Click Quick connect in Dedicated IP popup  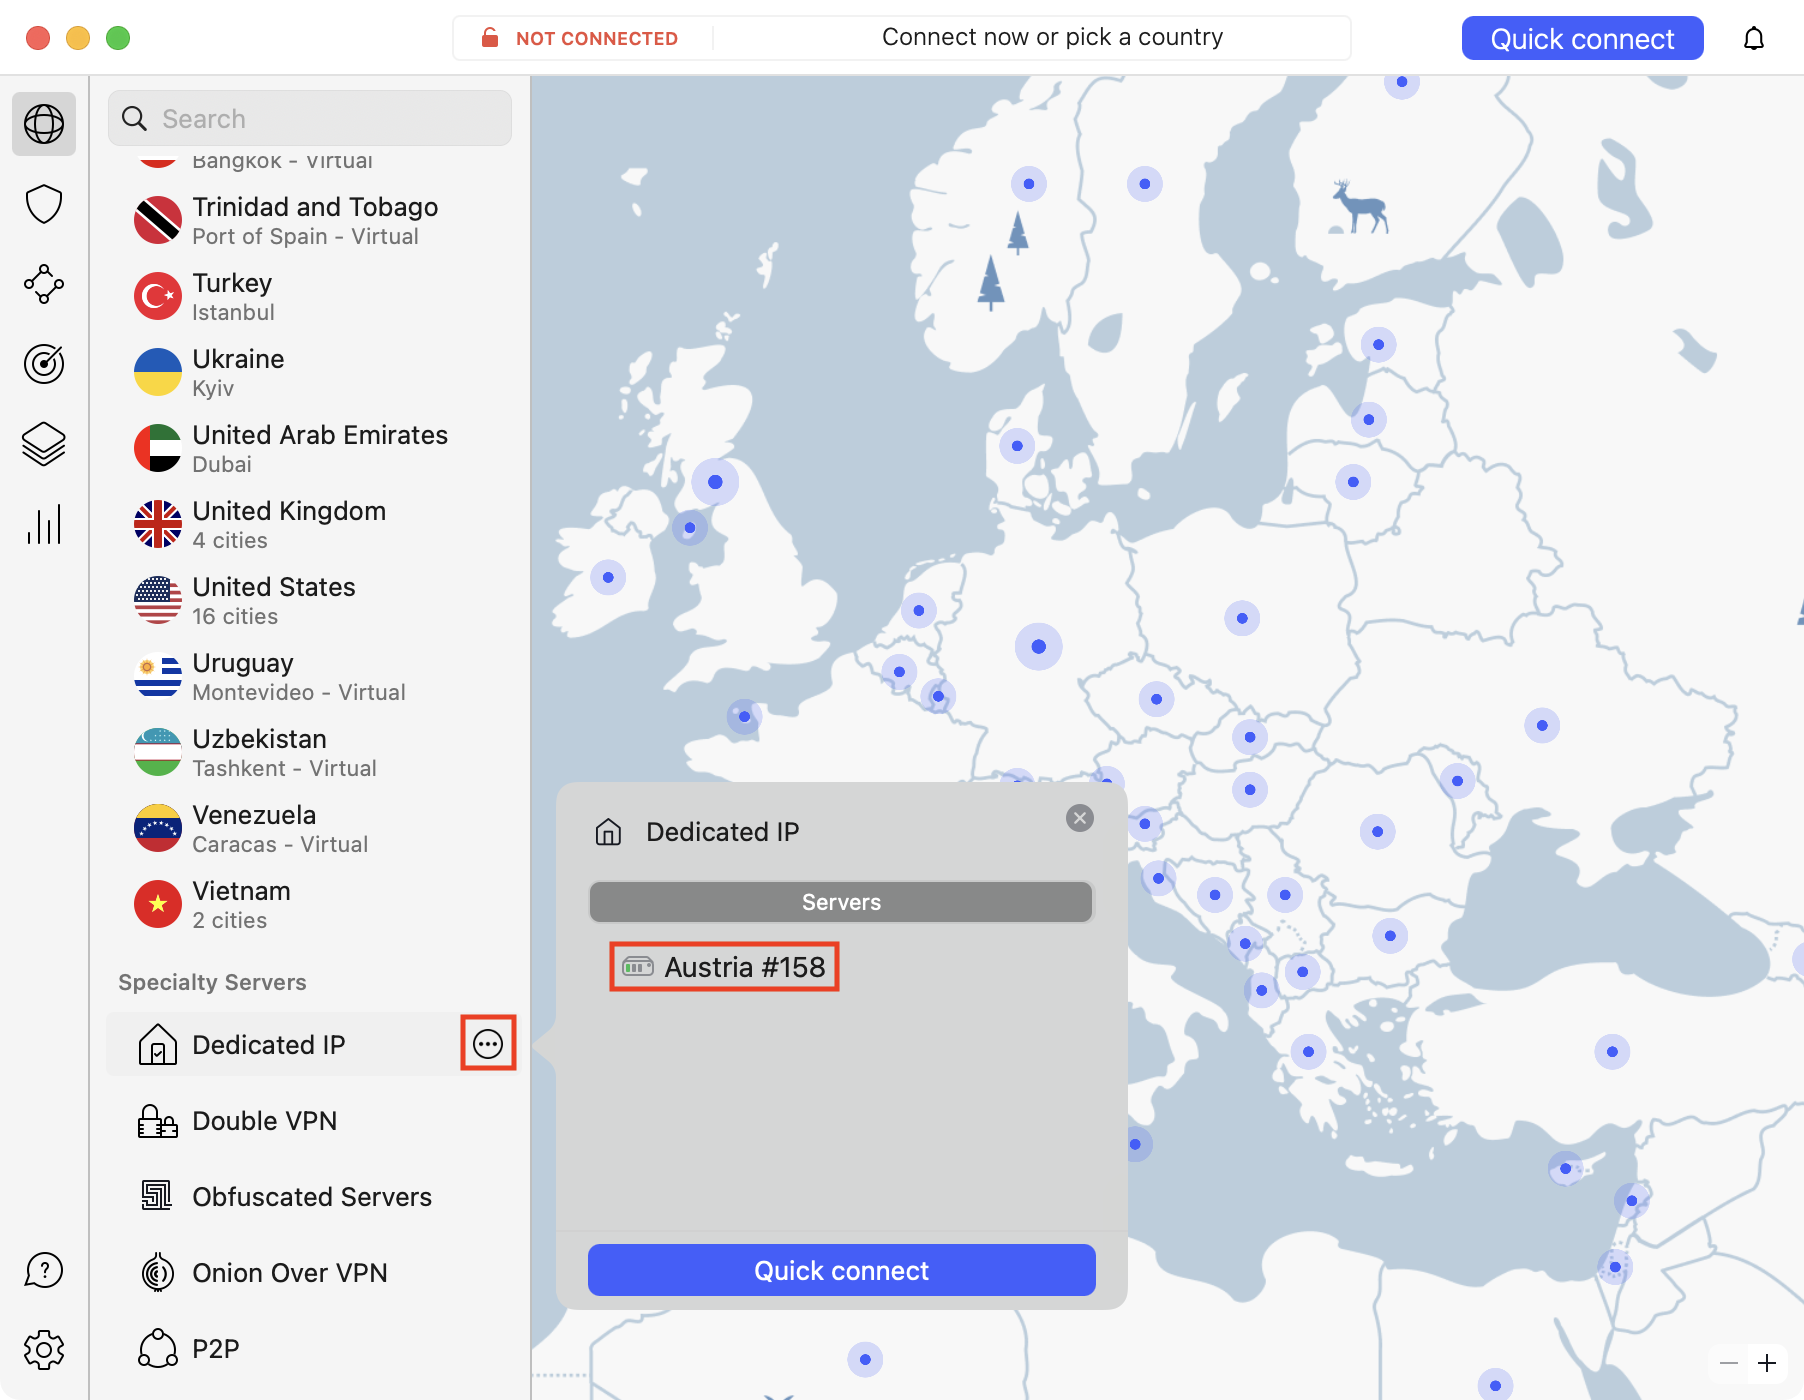tap(842, 1270)
